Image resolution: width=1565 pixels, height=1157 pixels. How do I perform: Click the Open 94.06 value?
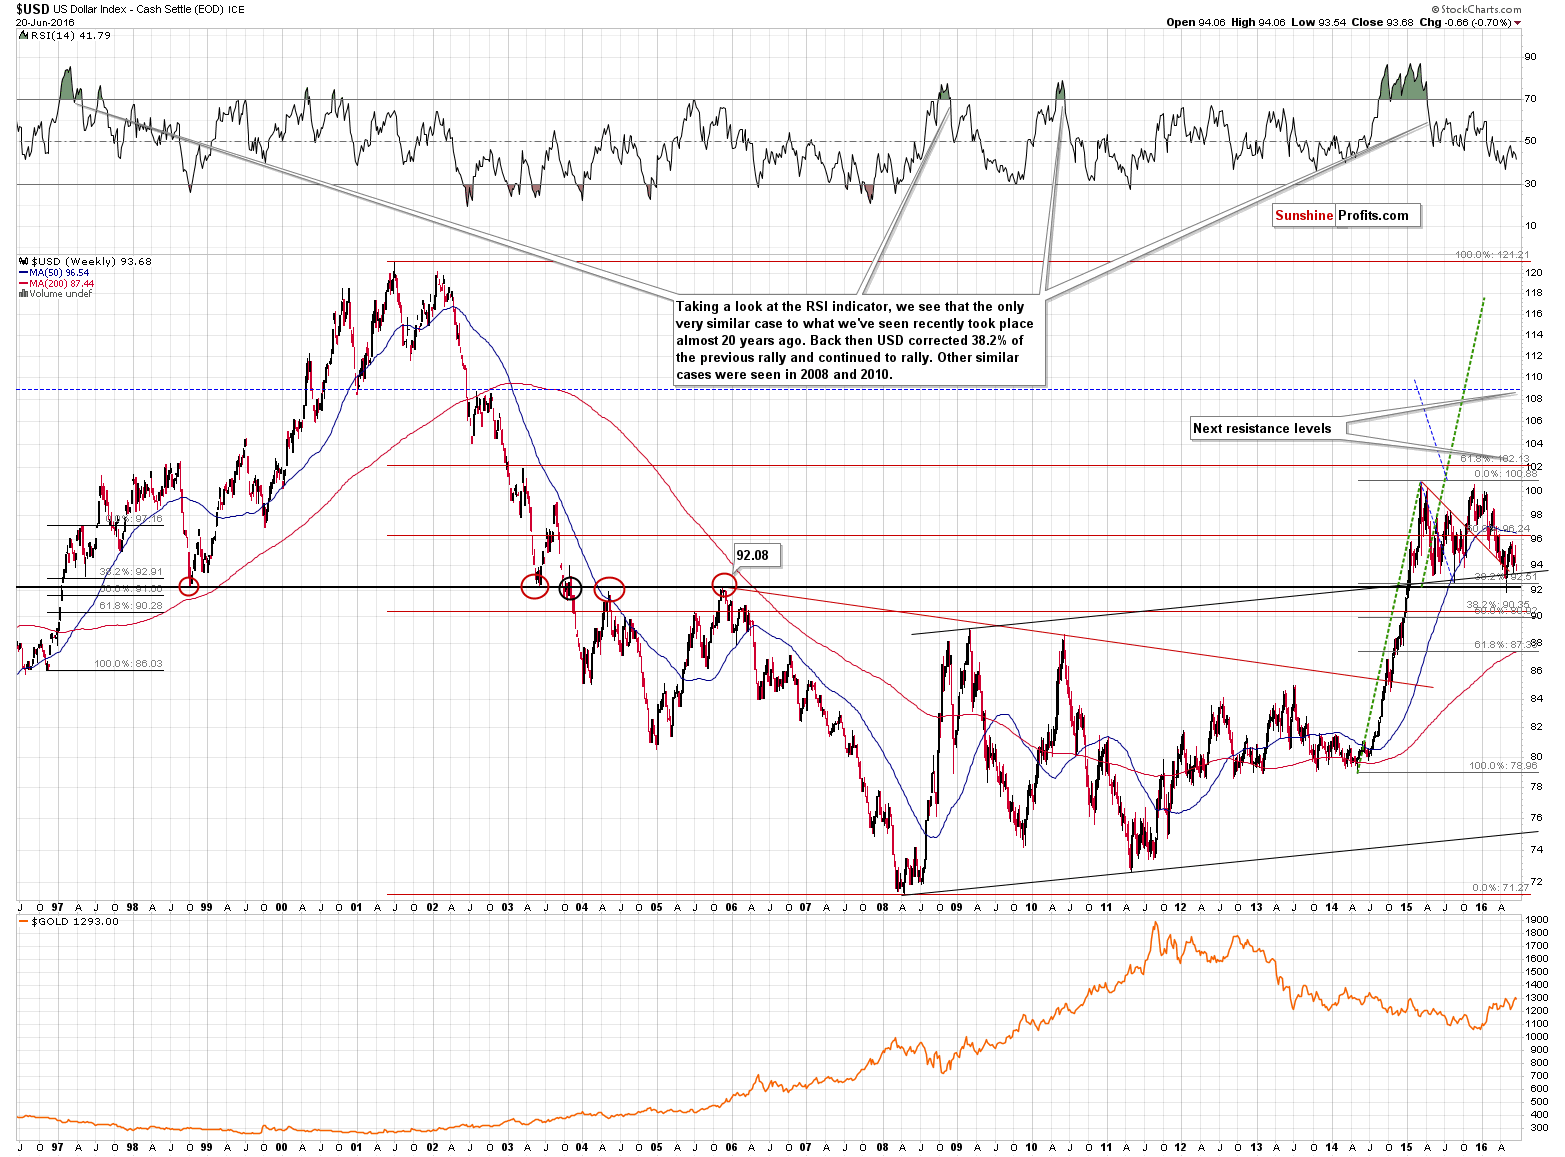1196,22
